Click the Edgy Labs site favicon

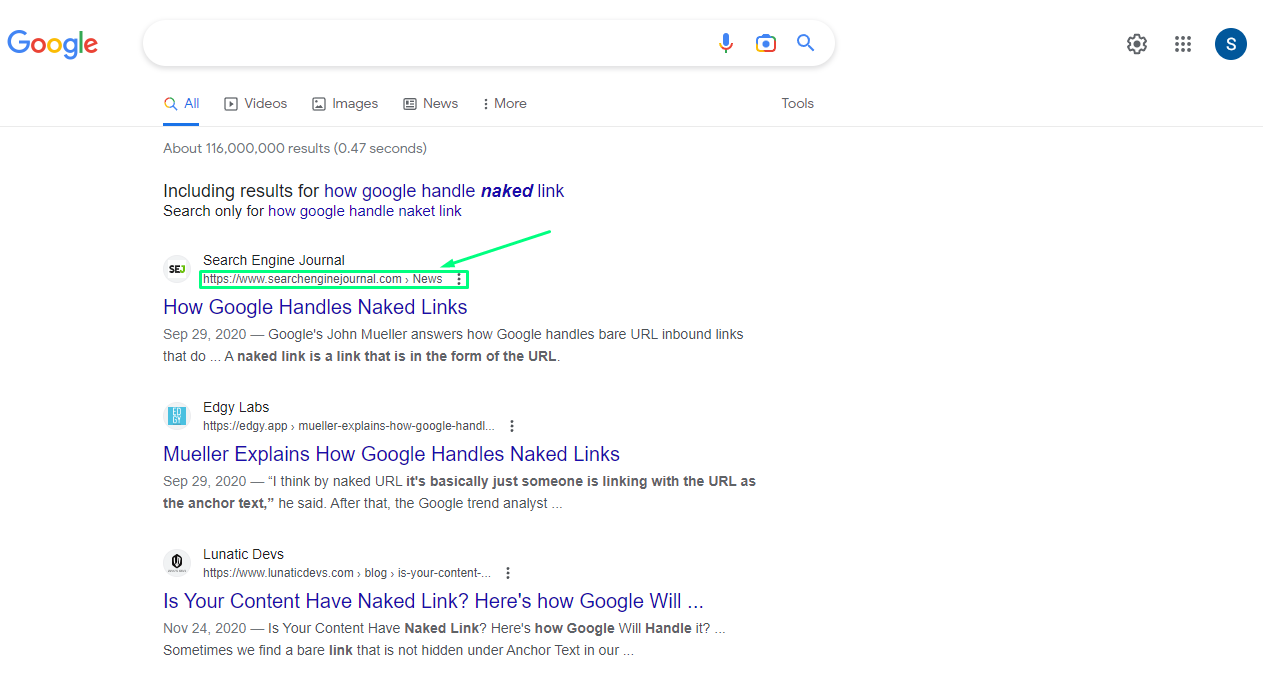click(177, 416)
